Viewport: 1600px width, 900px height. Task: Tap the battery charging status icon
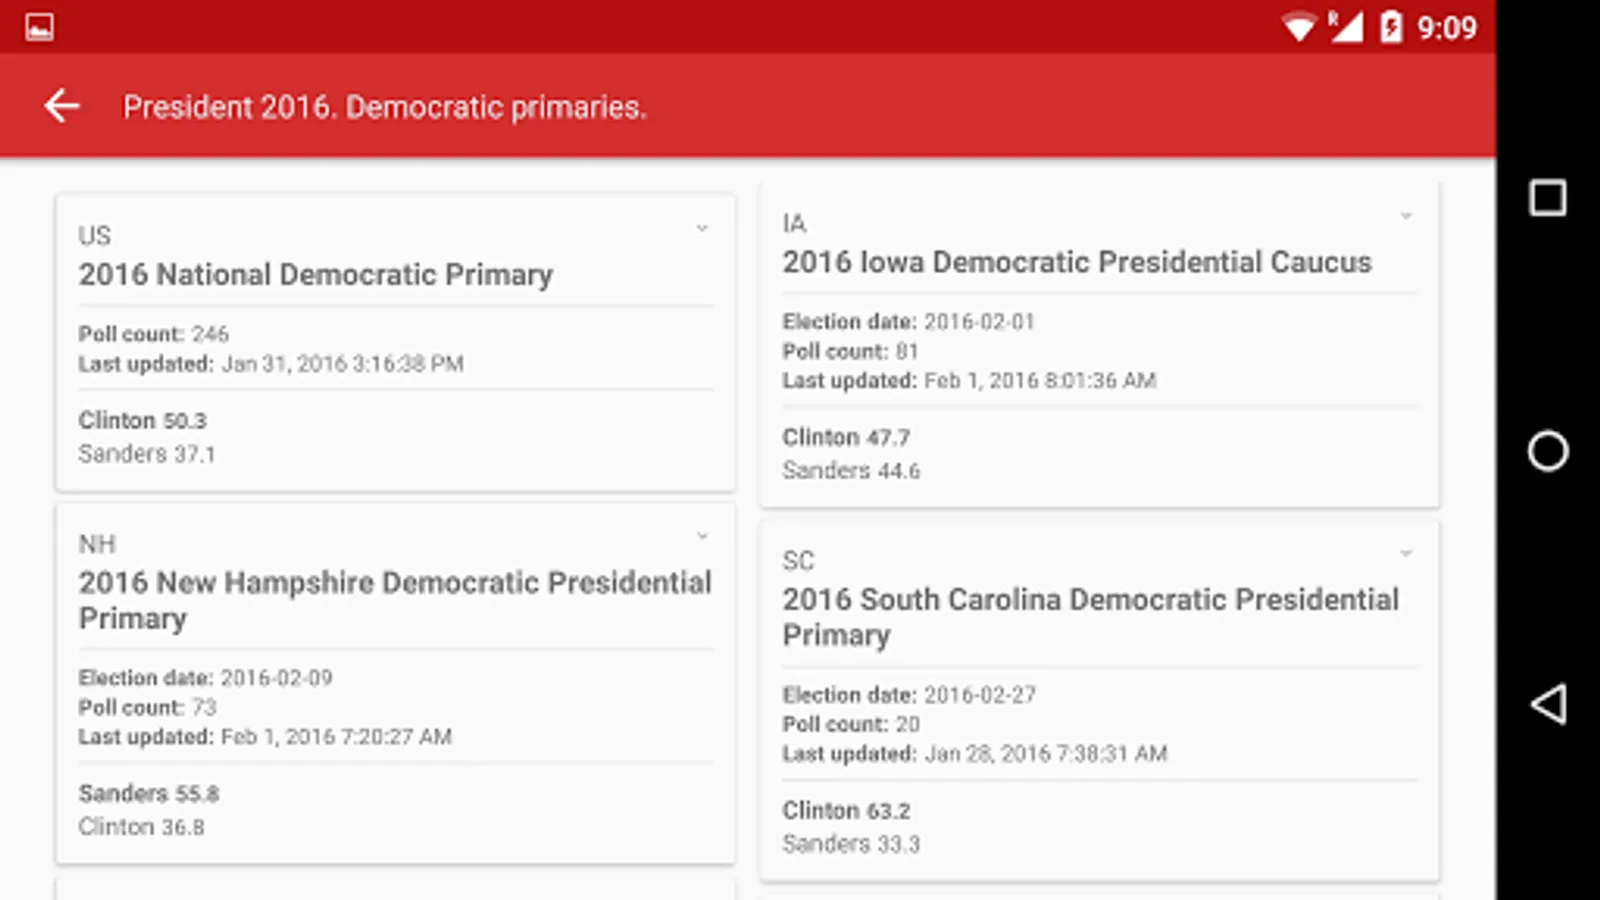(x=1391, y=27)
